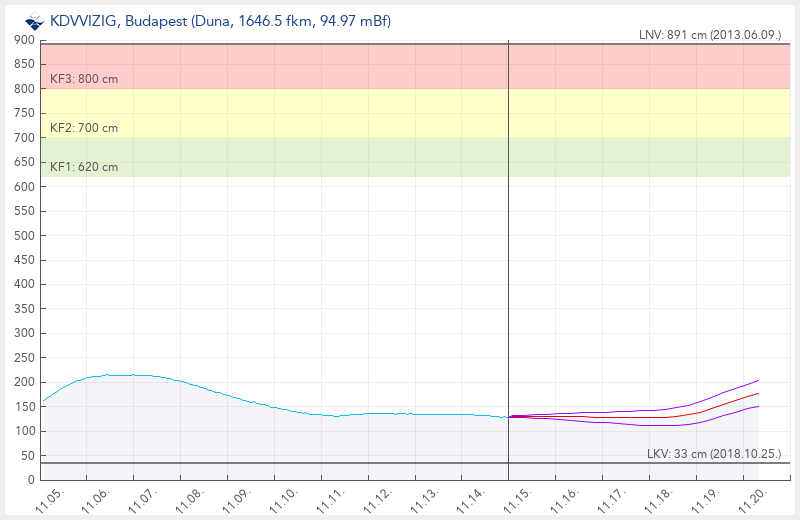The image size is (800, 520).
Task: Click the 200 value on the y-axis
Action: click(x=25, y=382)
